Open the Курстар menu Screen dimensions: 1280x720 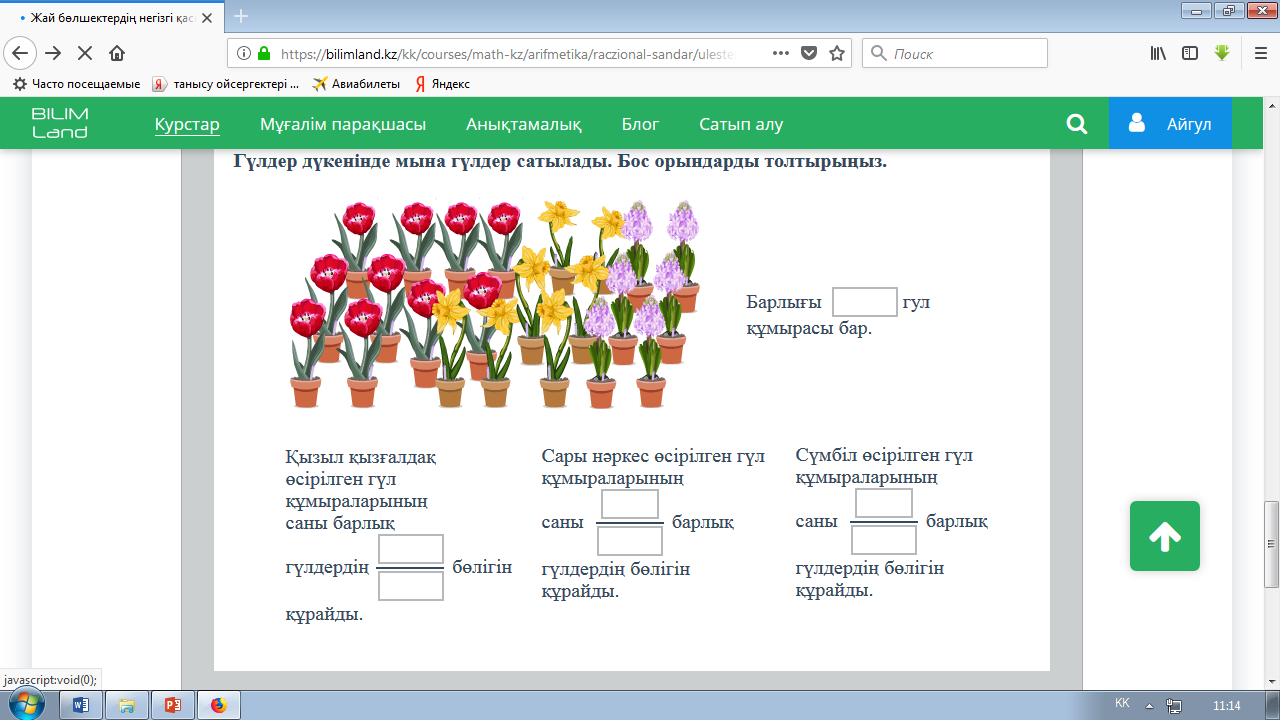coord(187,124)
